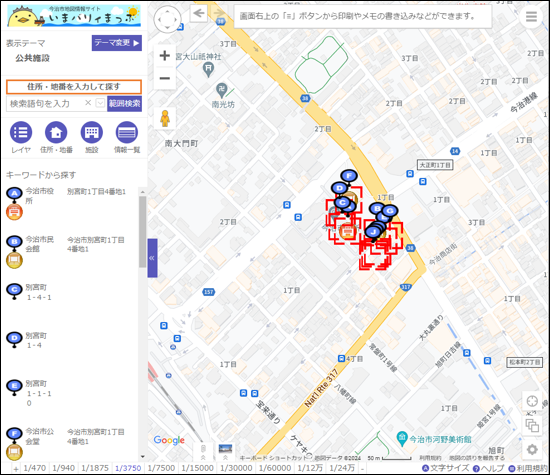This screenshot has width=550, height=475.
Task: Select scale 1/3750
Action: click(x=128, y=468)
